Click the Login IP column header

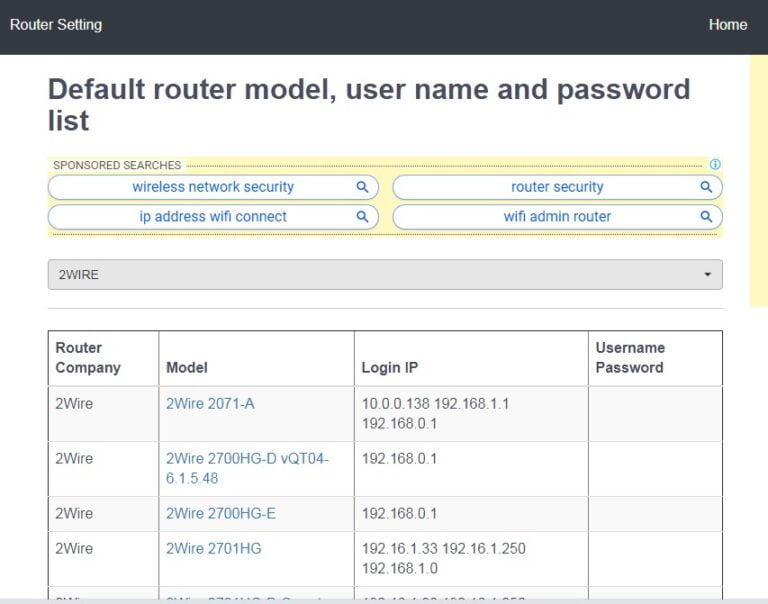click(471, 358)
